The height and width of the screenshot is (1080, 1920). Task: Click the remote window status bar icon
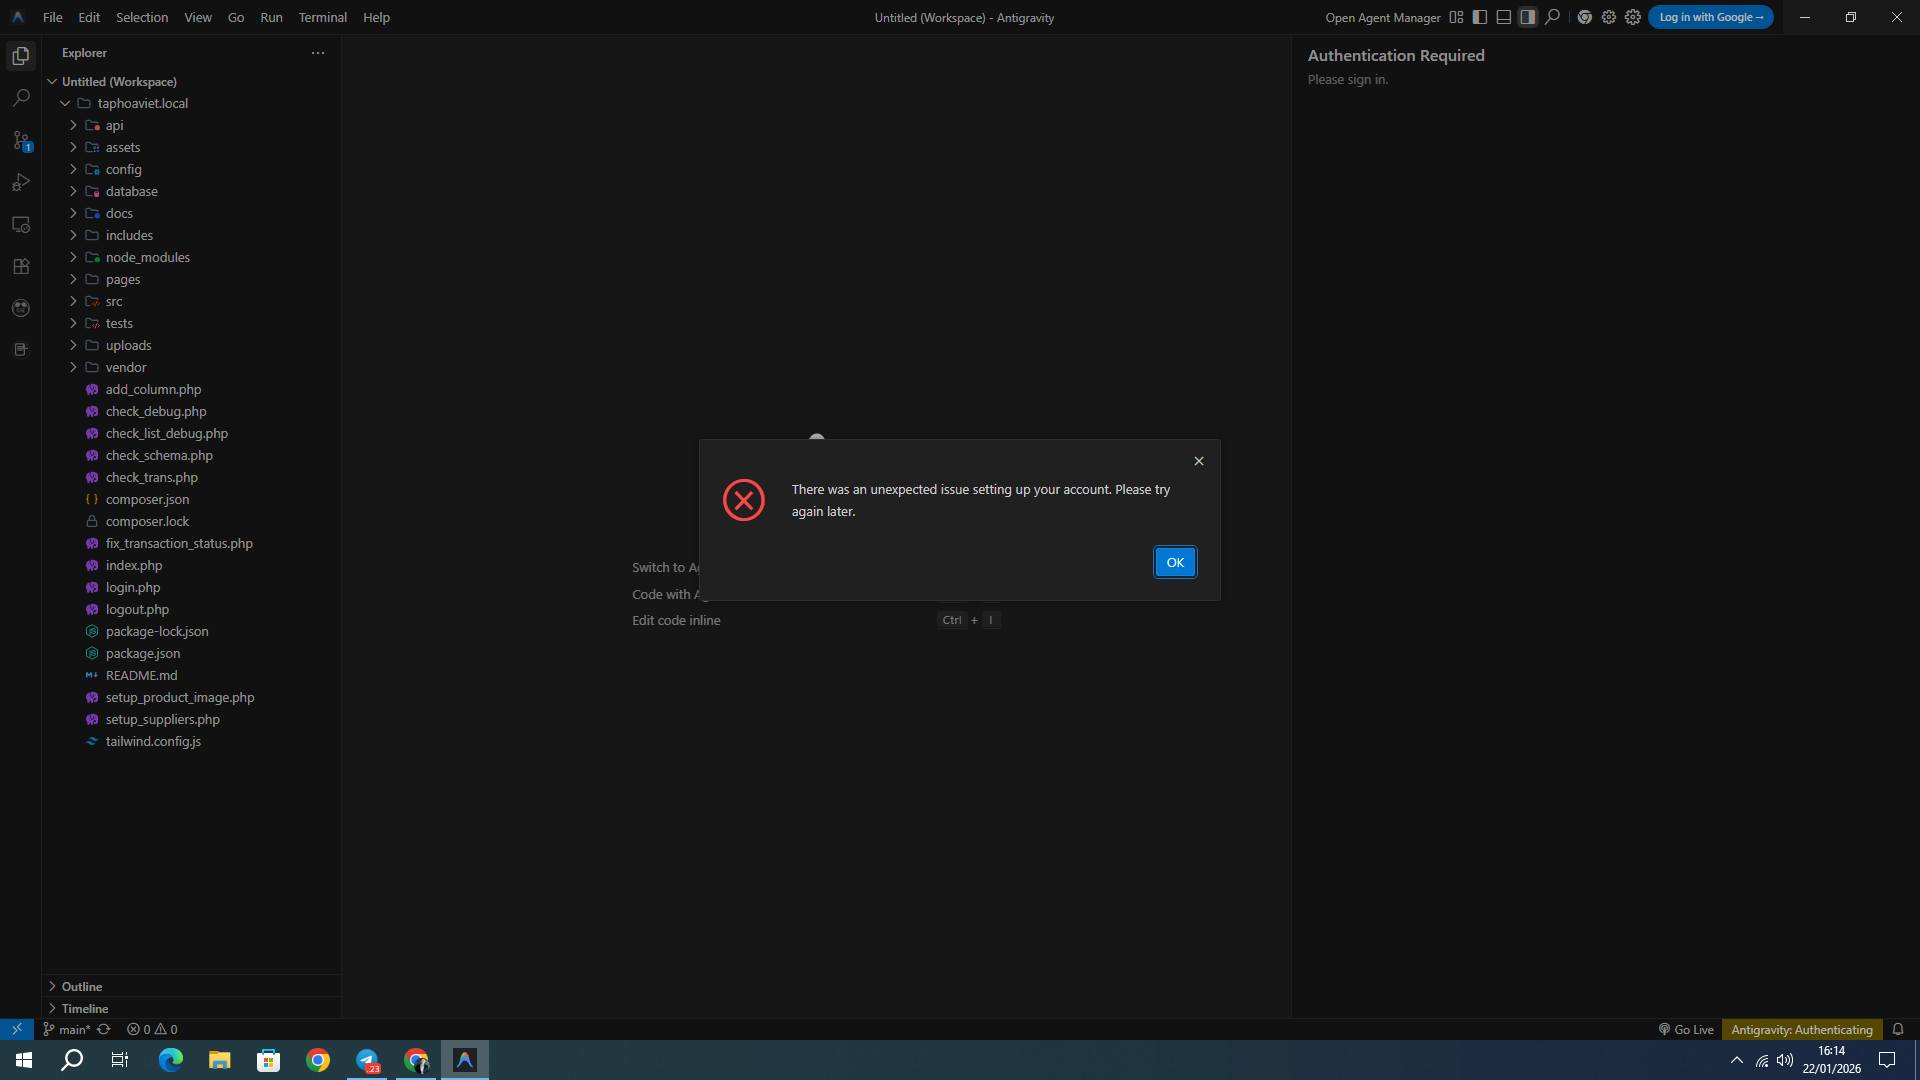click(x=17, y=1029)
